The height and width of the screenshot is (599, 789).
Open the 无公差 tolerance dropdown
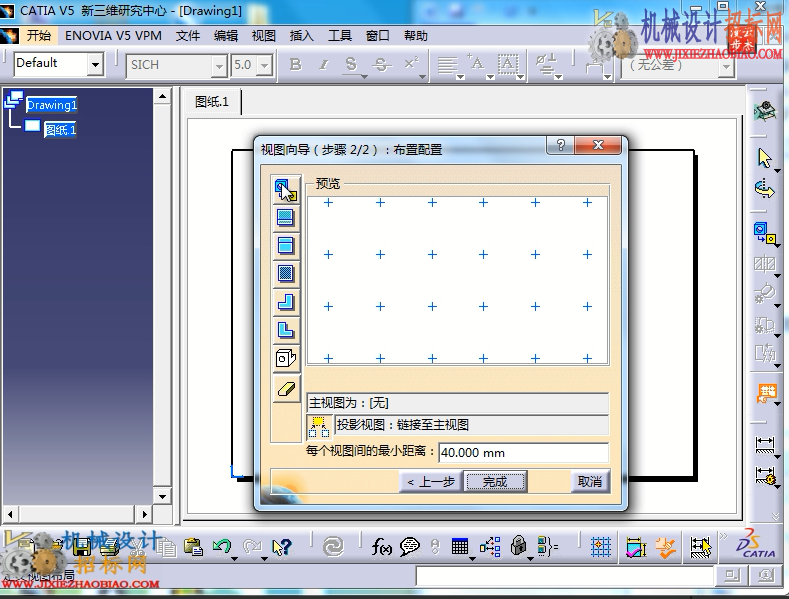pyautogui.click(x=726, y=66)
